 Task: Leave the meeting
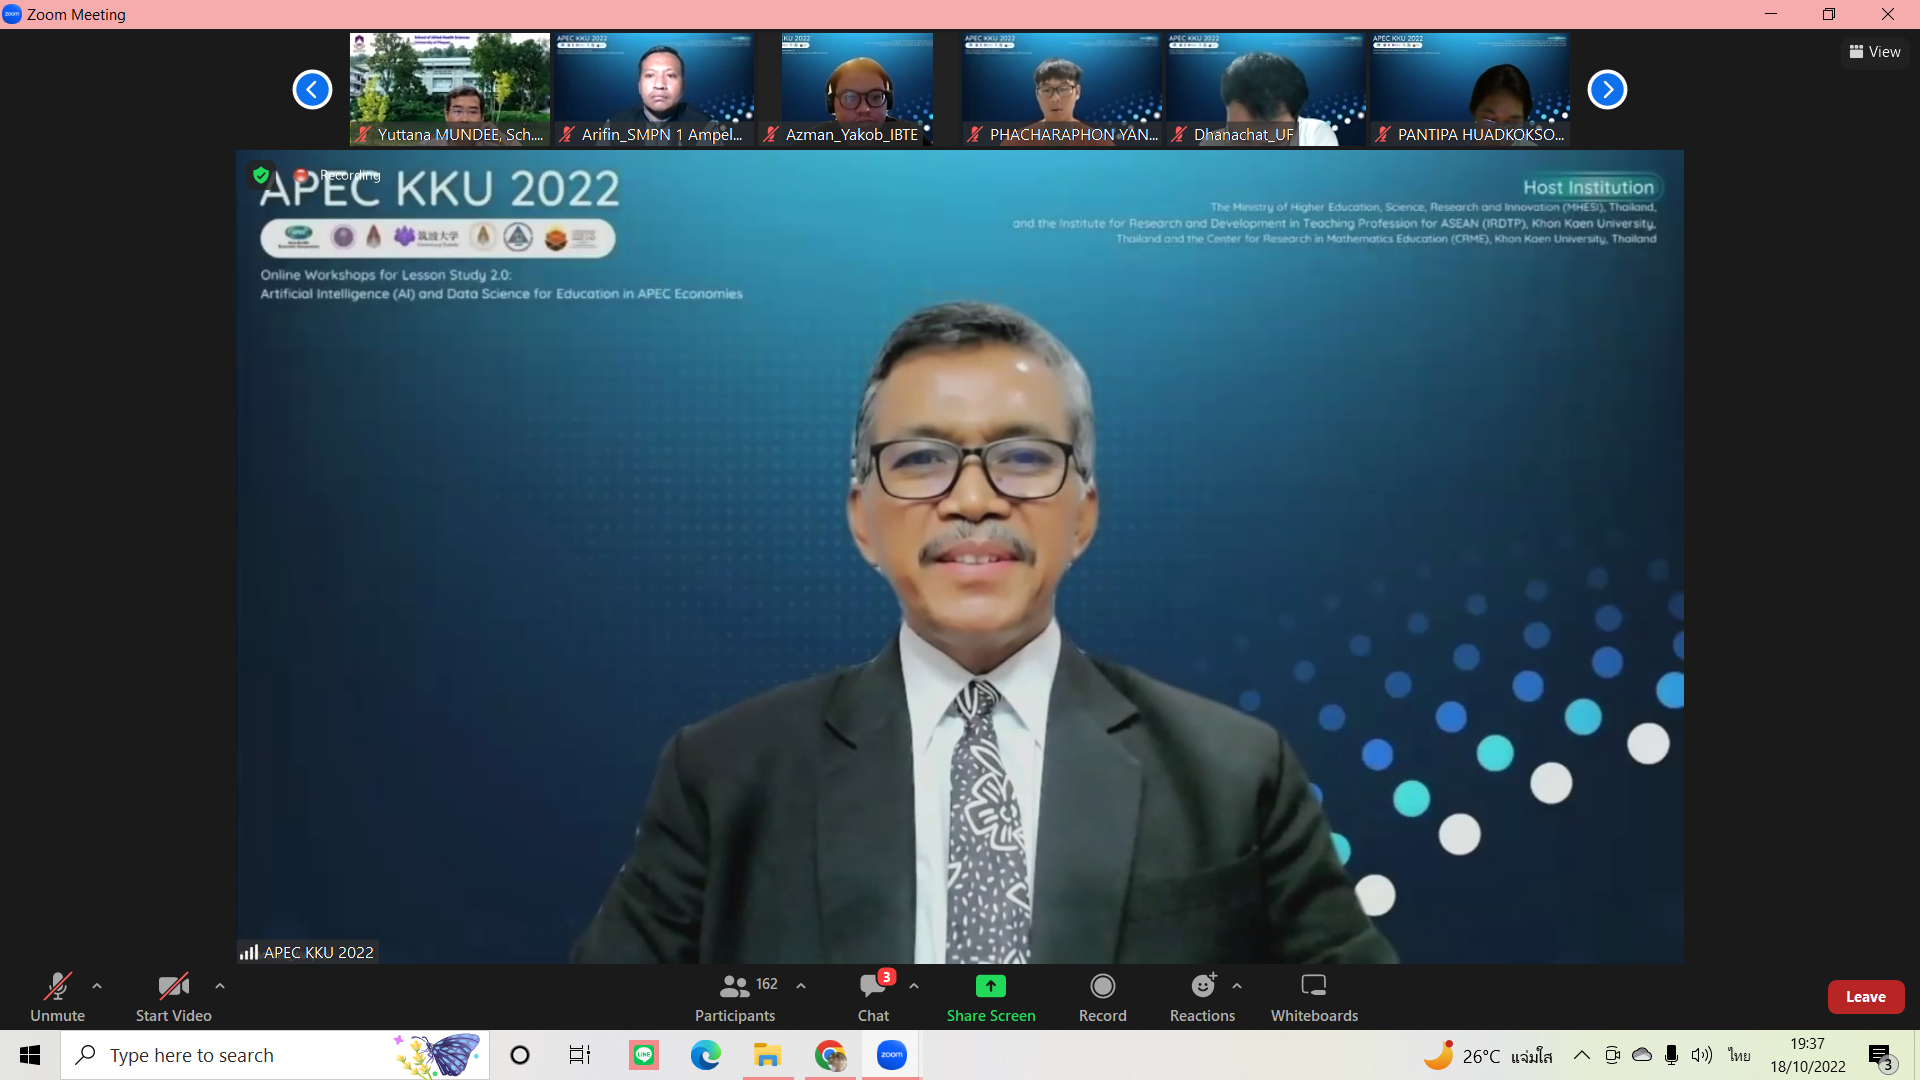1865,997
